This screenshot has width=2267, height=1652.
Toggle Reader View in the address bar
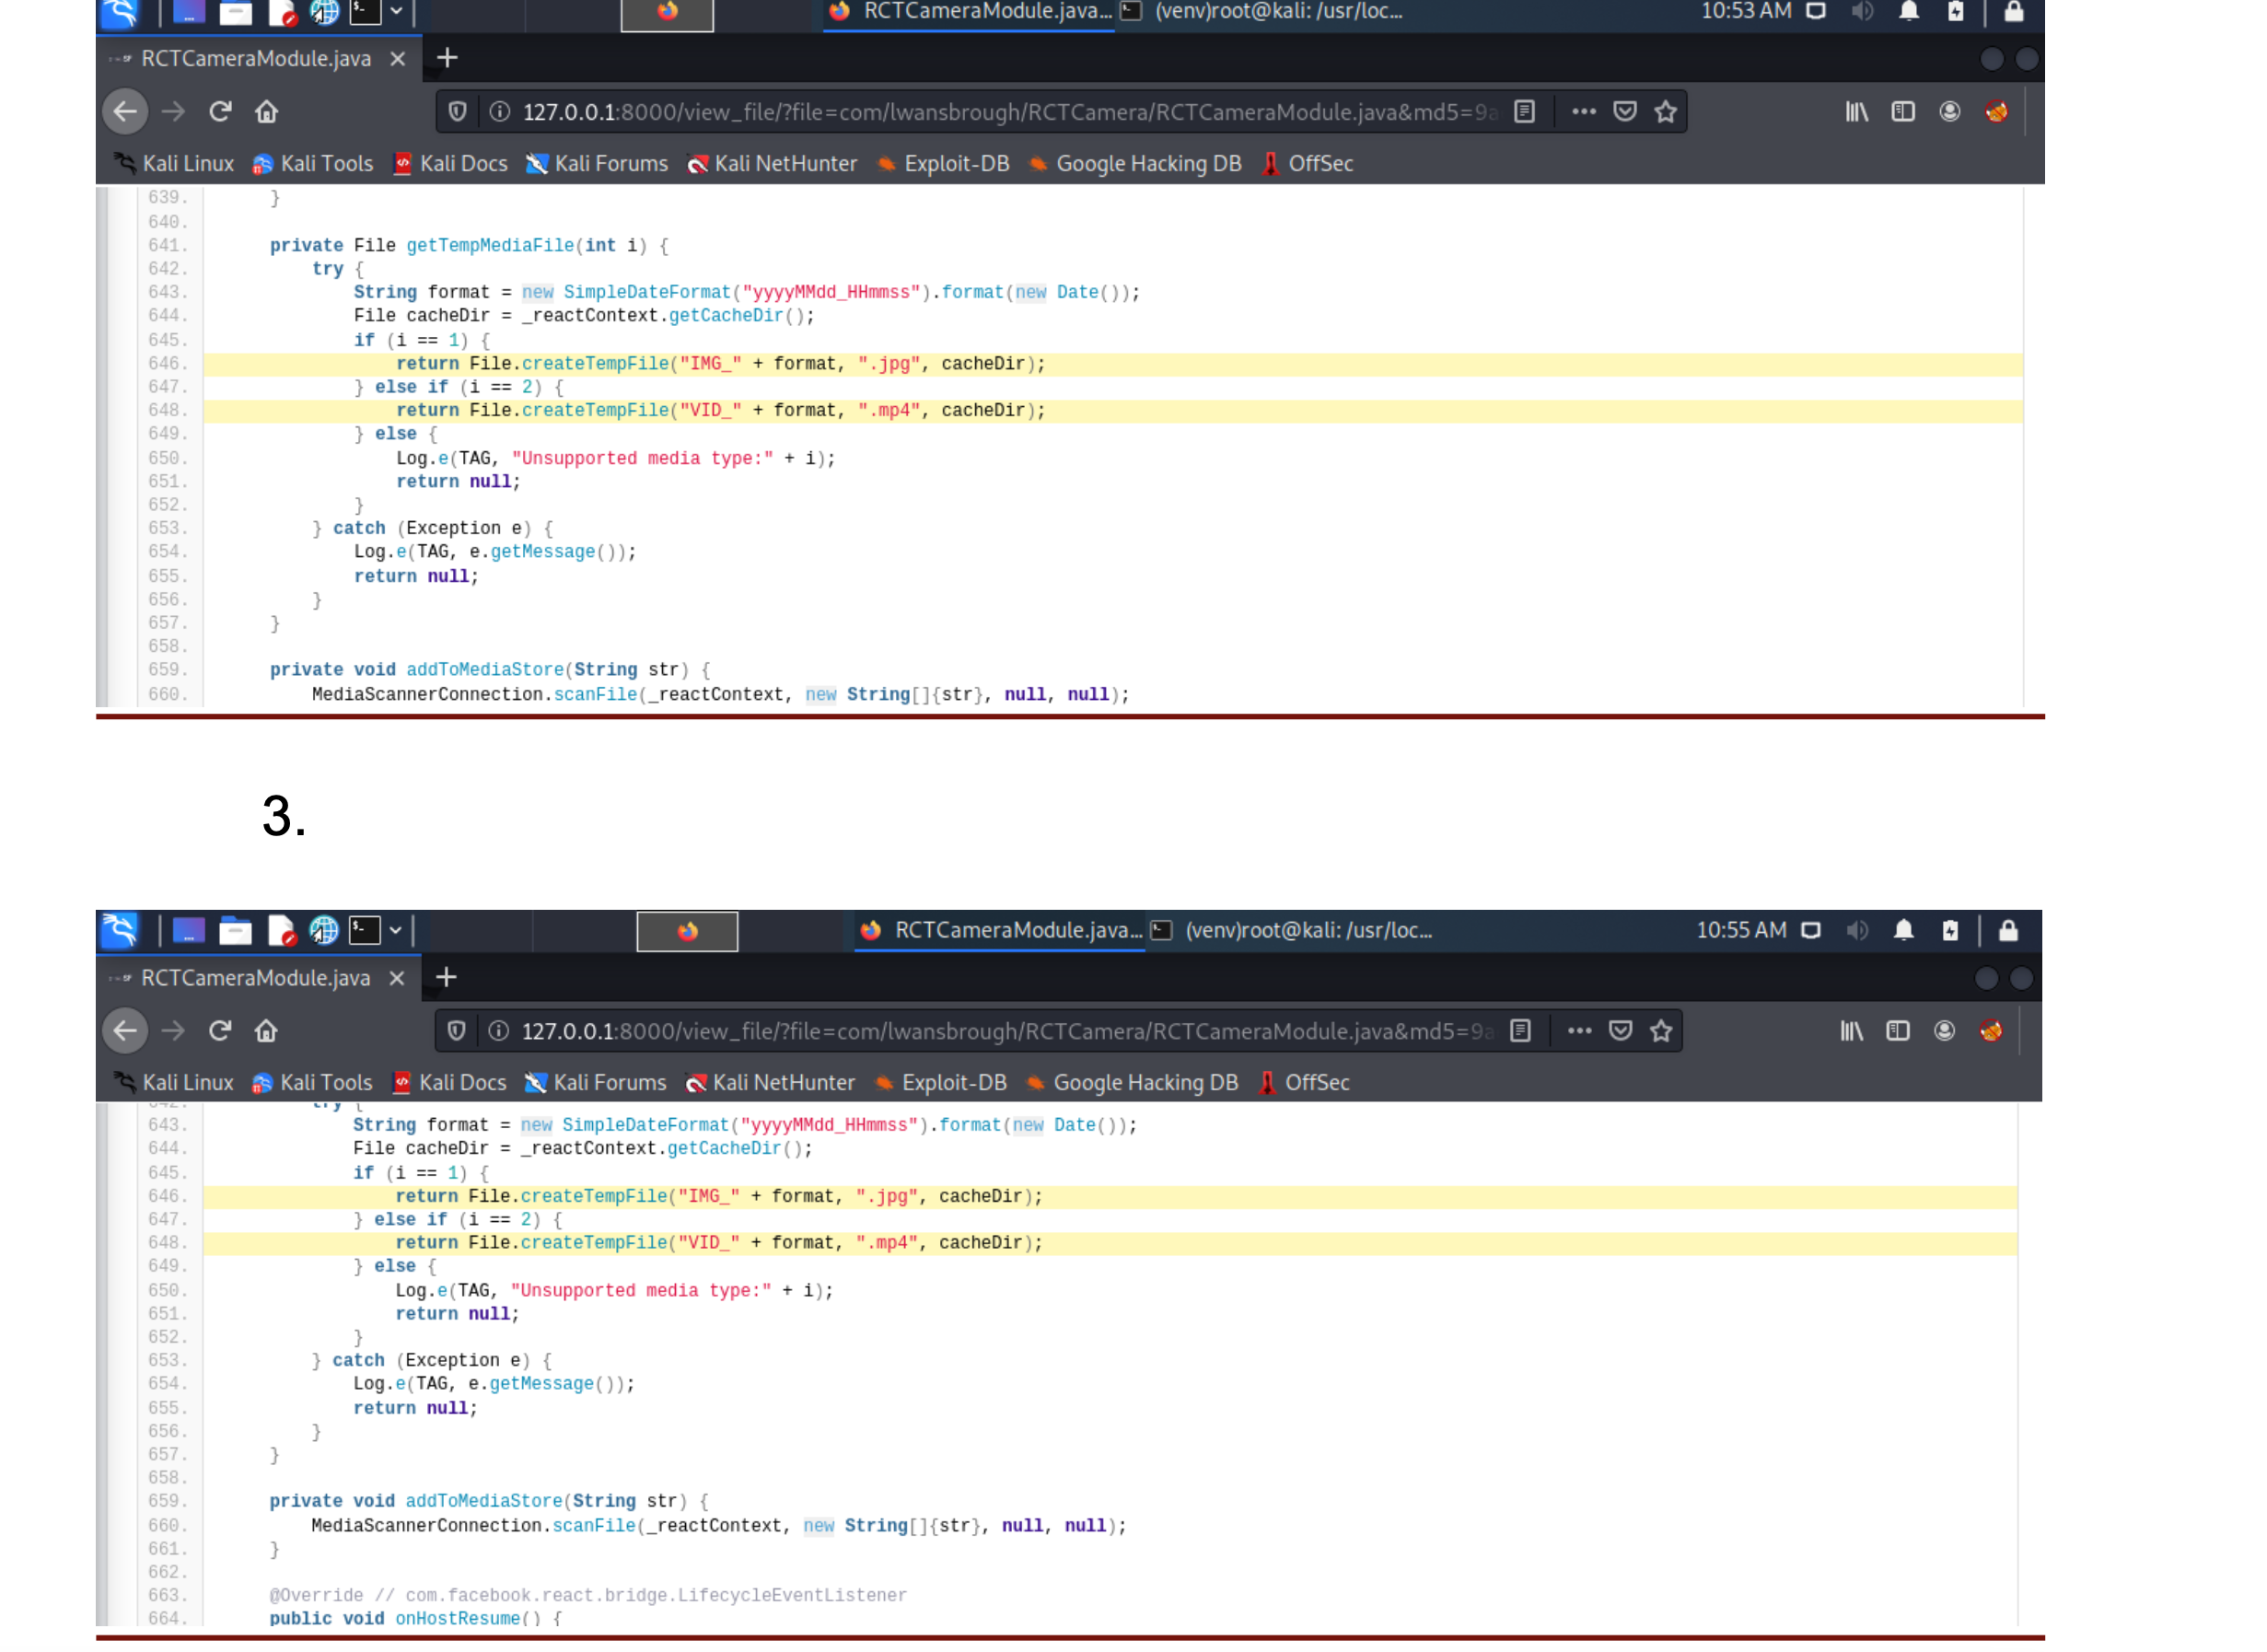coord(1525,112)
